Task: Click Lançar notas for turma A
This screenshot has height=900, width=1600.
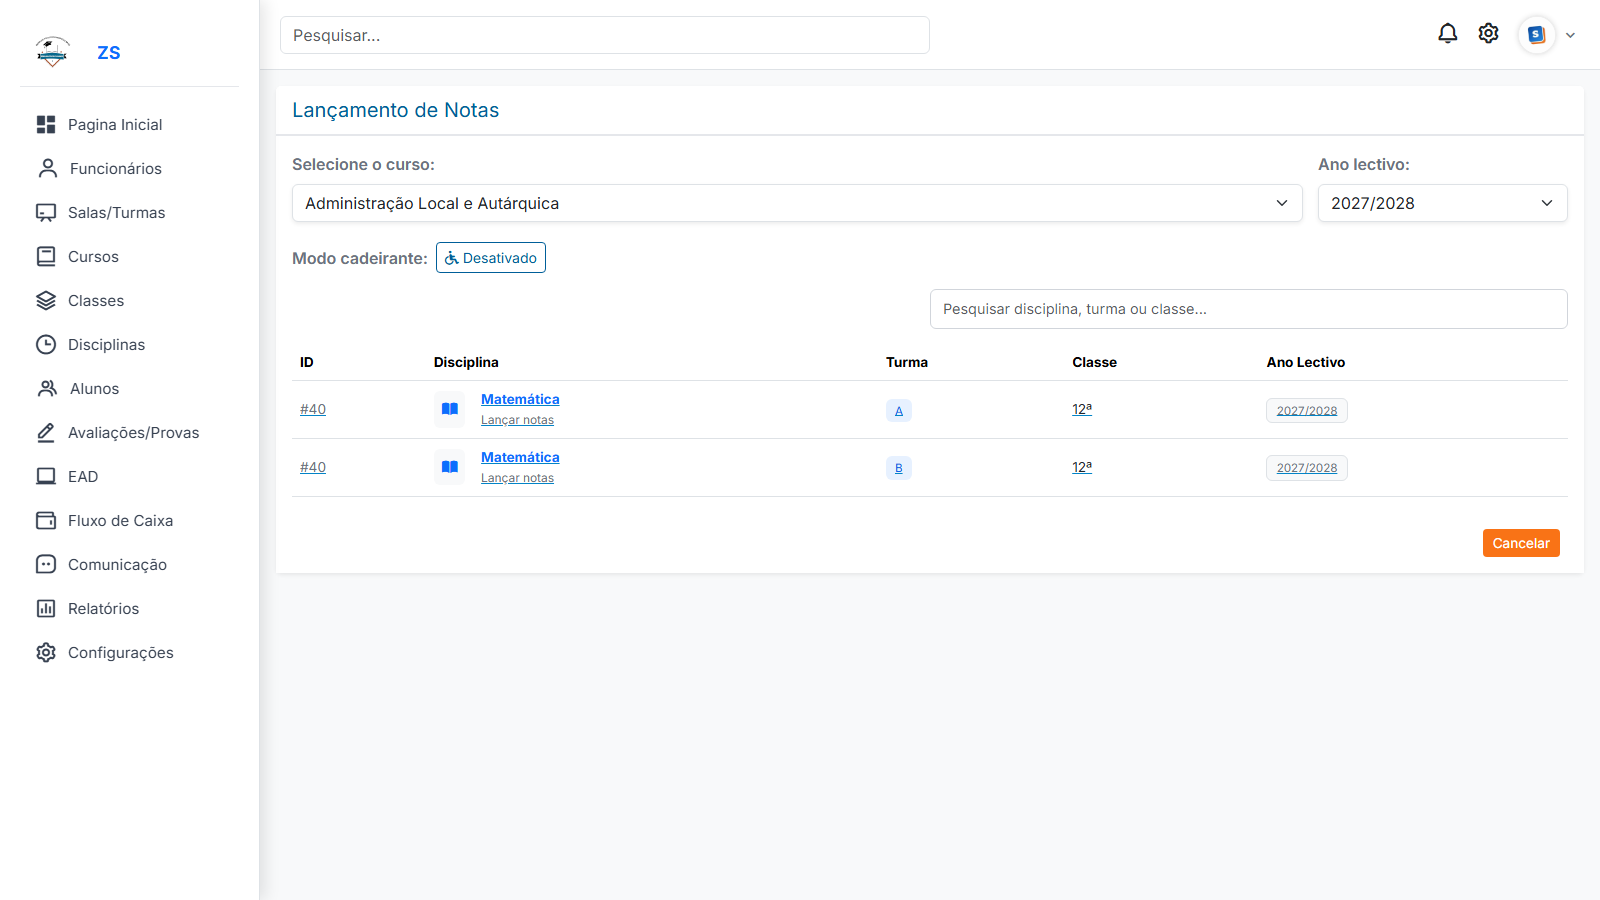Action: click(x=517, y=419)
